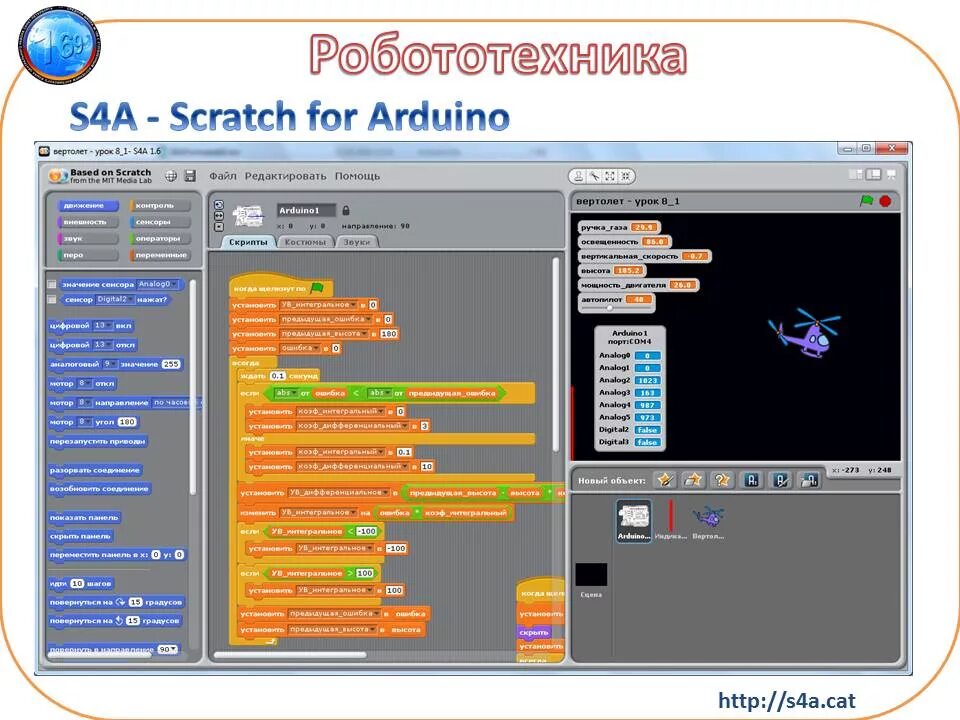Image resolution: width=960 pixels, height=720 pixels.
Task: Select the Вертол sprite thumbnail
Action: click(709, 518)
